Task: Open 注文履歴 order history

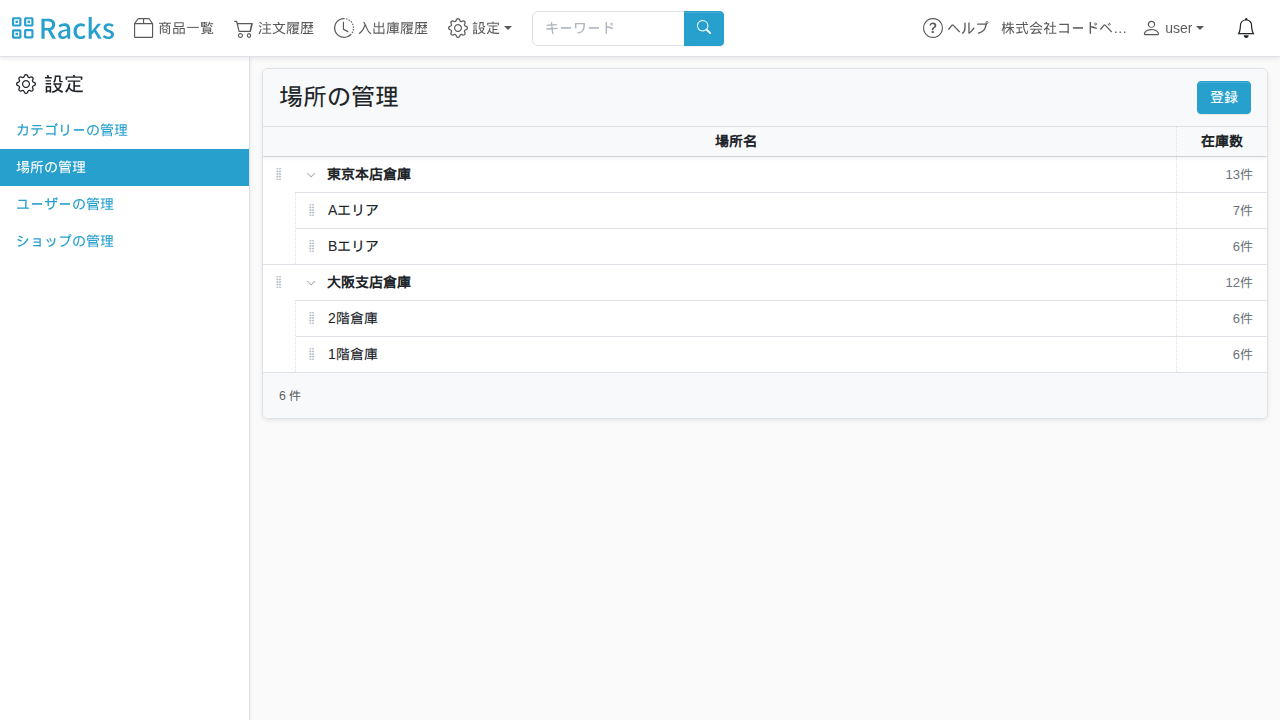Action: coord(274,28)
